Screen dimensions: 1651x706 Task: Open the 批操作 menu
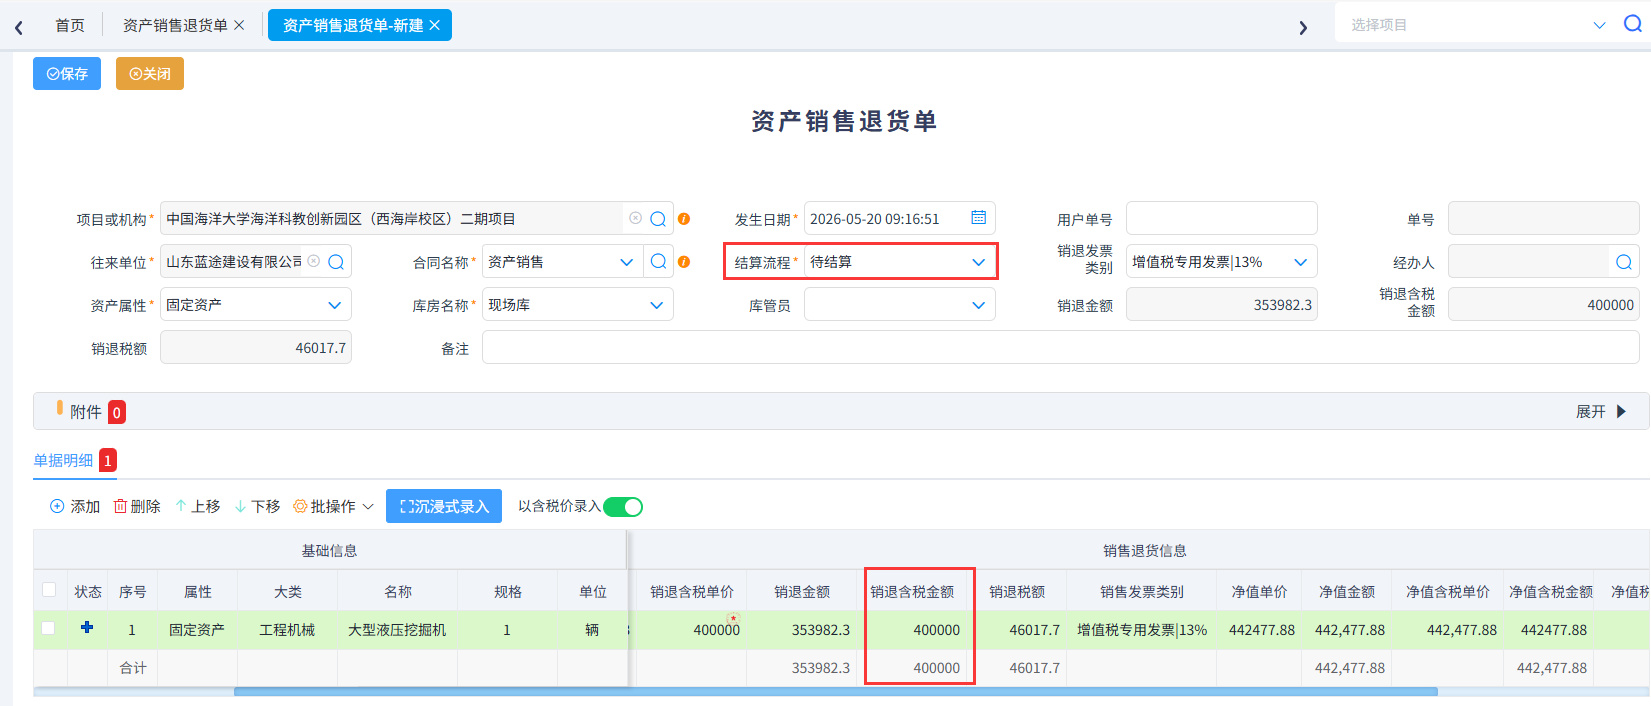tap(333, 506)
